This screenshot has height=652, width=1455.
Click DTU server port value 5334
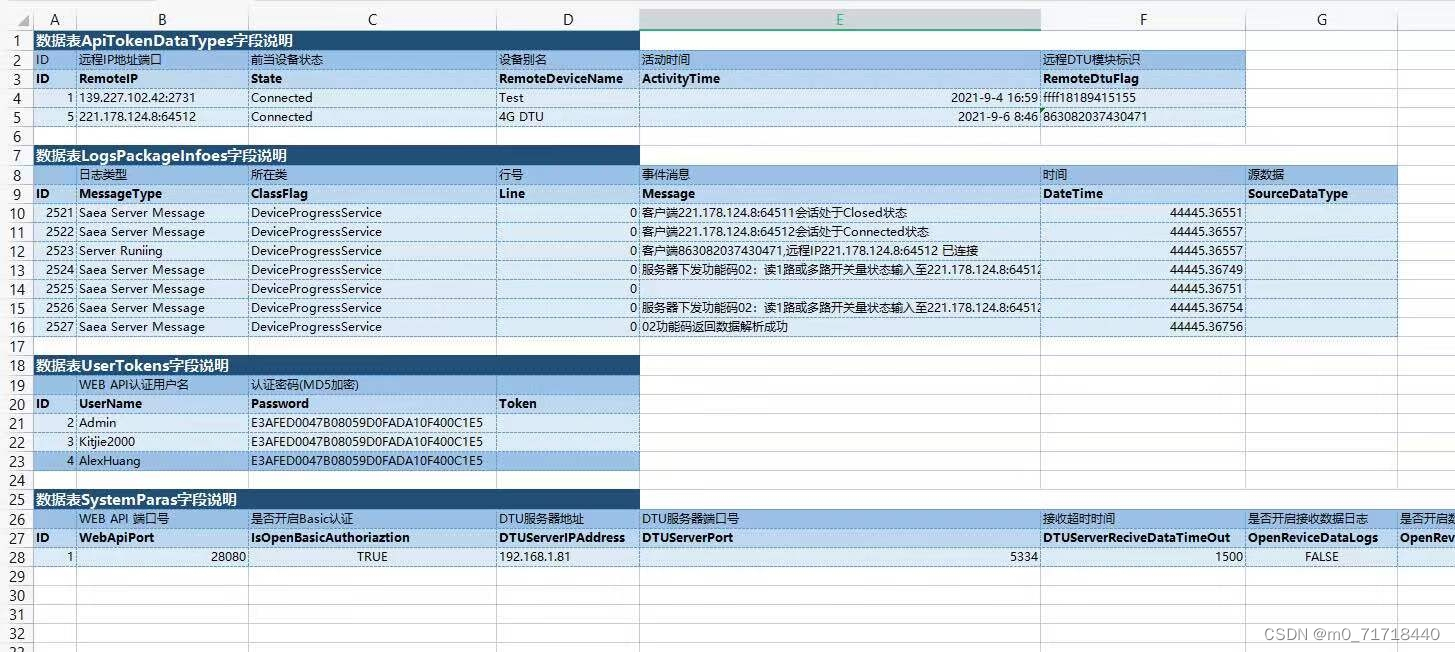point(840,557)
